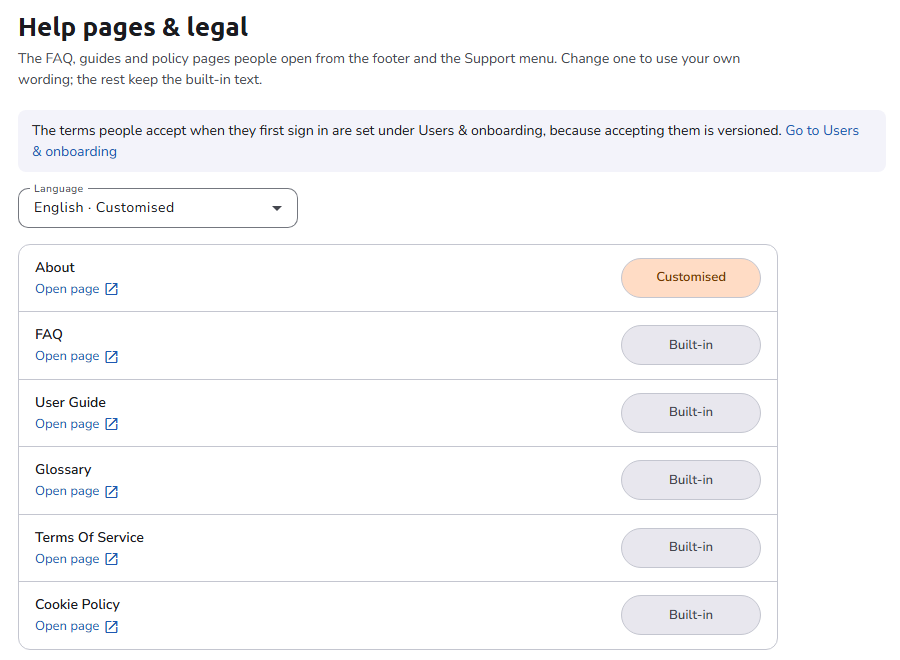
Task: Expand the Language dropdown arrow
Action: (x=277, y=208)
